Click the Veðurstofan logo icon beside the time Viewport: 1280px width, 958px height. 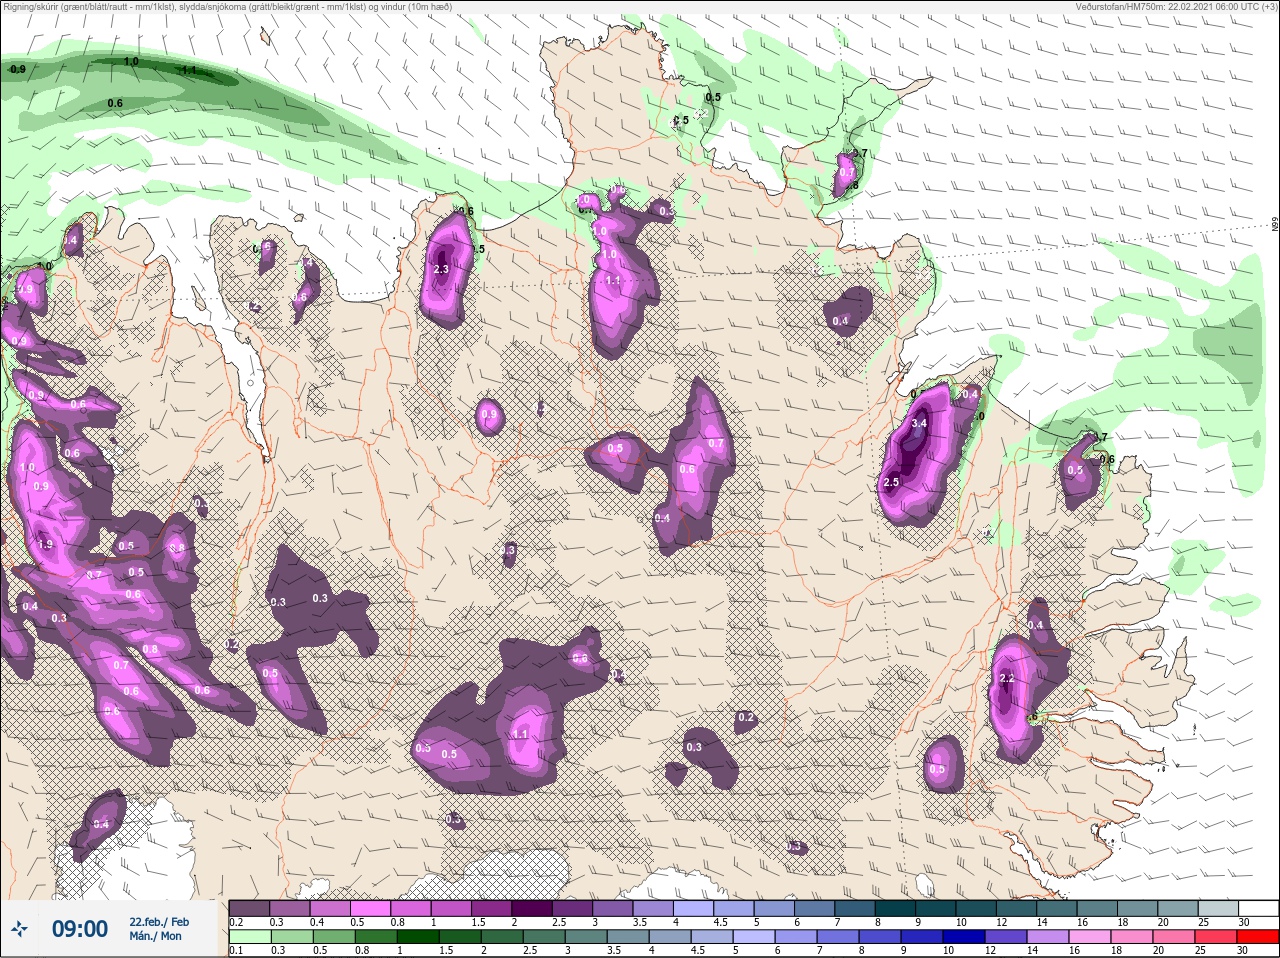coord(19,930)
